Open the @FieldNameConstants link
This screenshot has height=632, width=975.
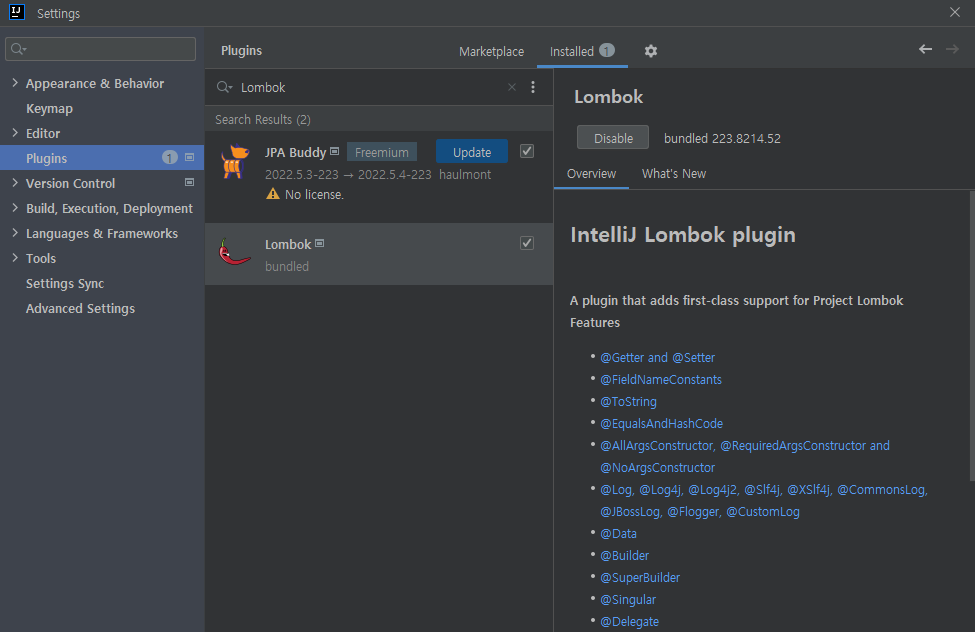pos(661,379)
